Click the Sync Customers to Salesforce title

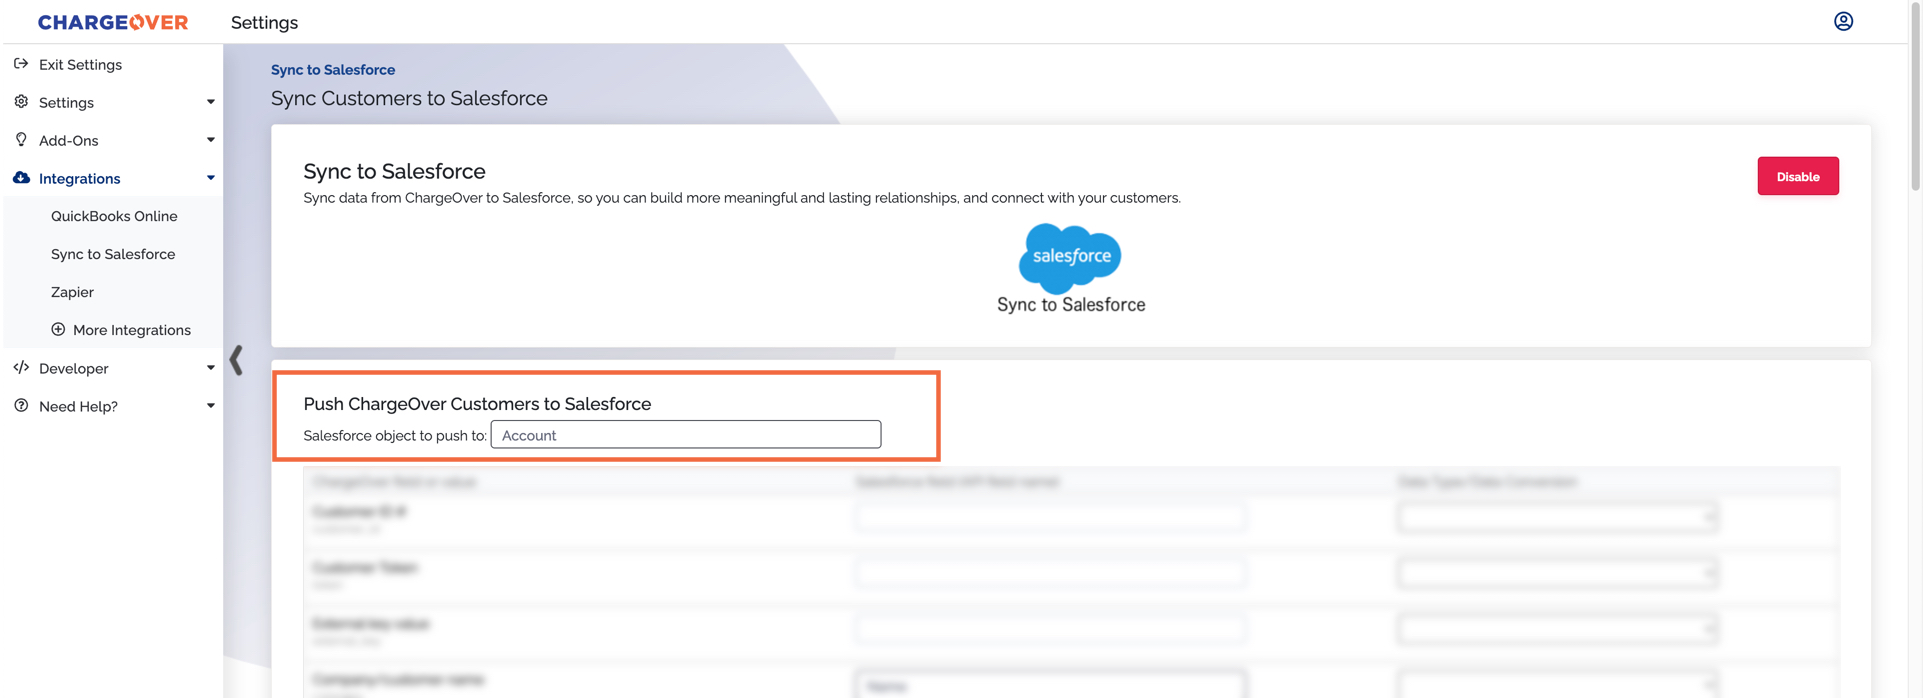click(409, 98)
